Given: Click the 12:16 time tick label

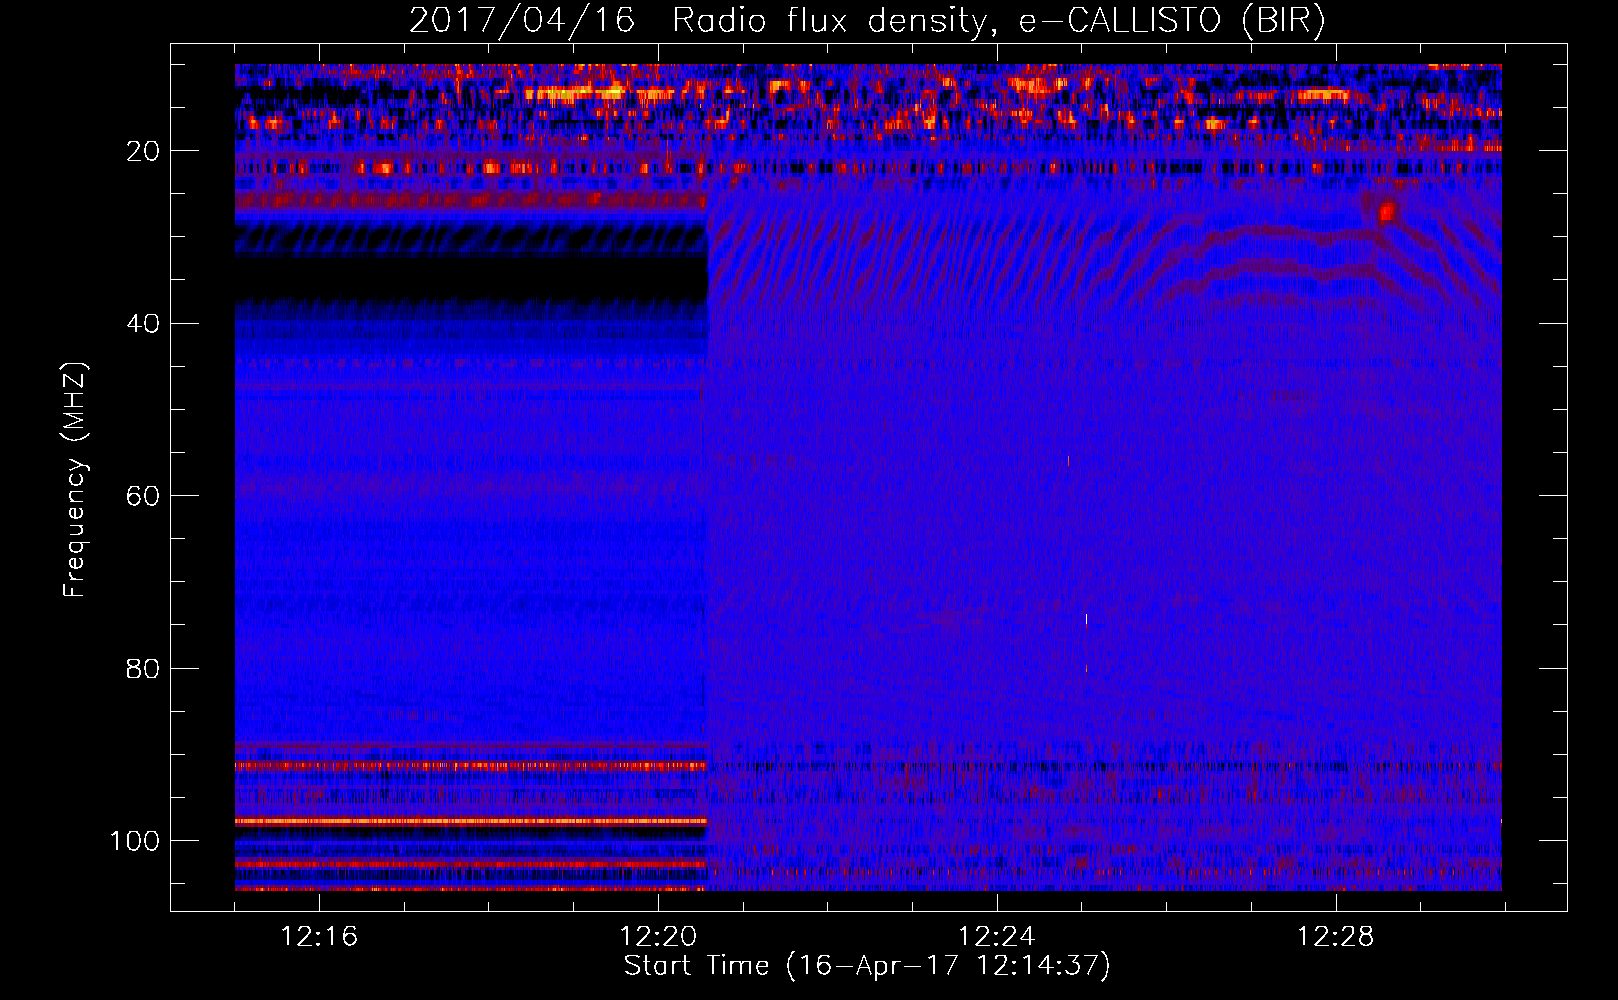Looking at the screenshot, I should 319,937.
